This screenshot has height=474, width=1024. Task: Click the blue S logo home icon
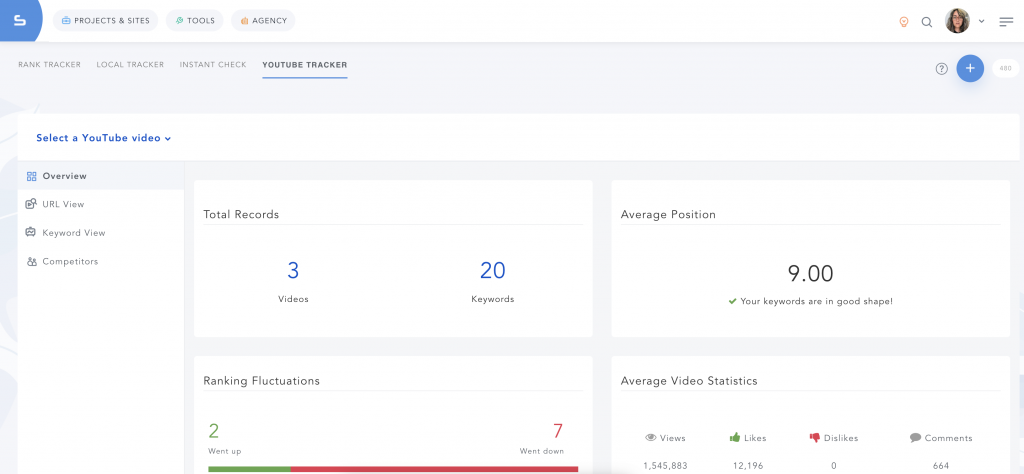click(20, 21)
